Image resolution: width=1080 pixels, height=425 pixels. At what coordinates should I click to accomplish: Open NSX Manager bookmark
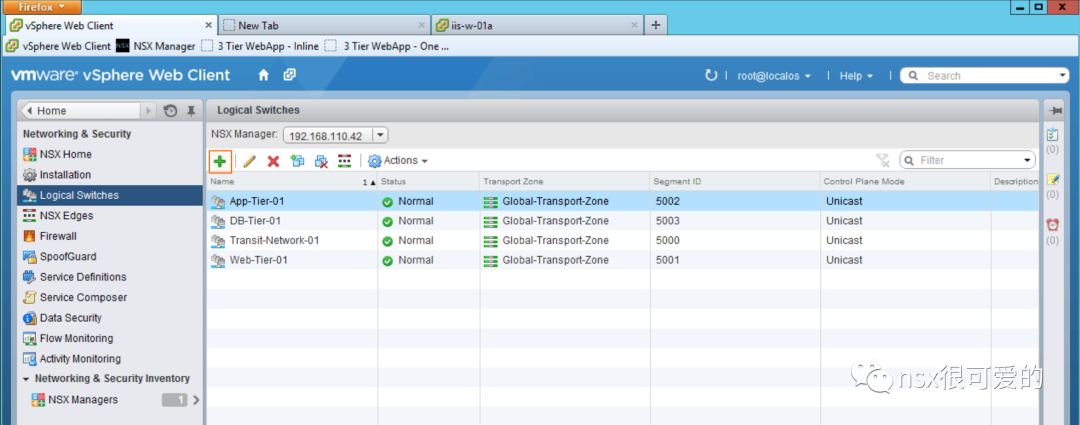156,46
